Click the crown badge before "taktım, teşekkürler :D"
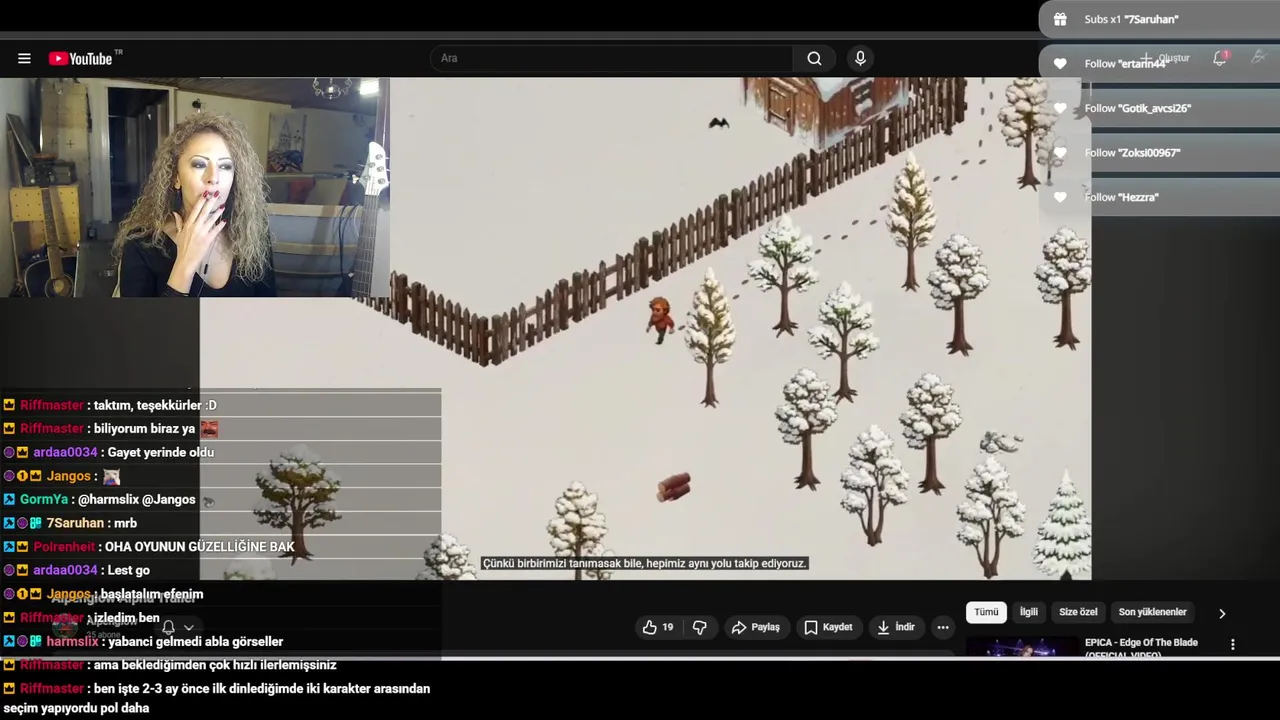The height and width of the screenshot is (720, 1280). (x=9, y=405)
